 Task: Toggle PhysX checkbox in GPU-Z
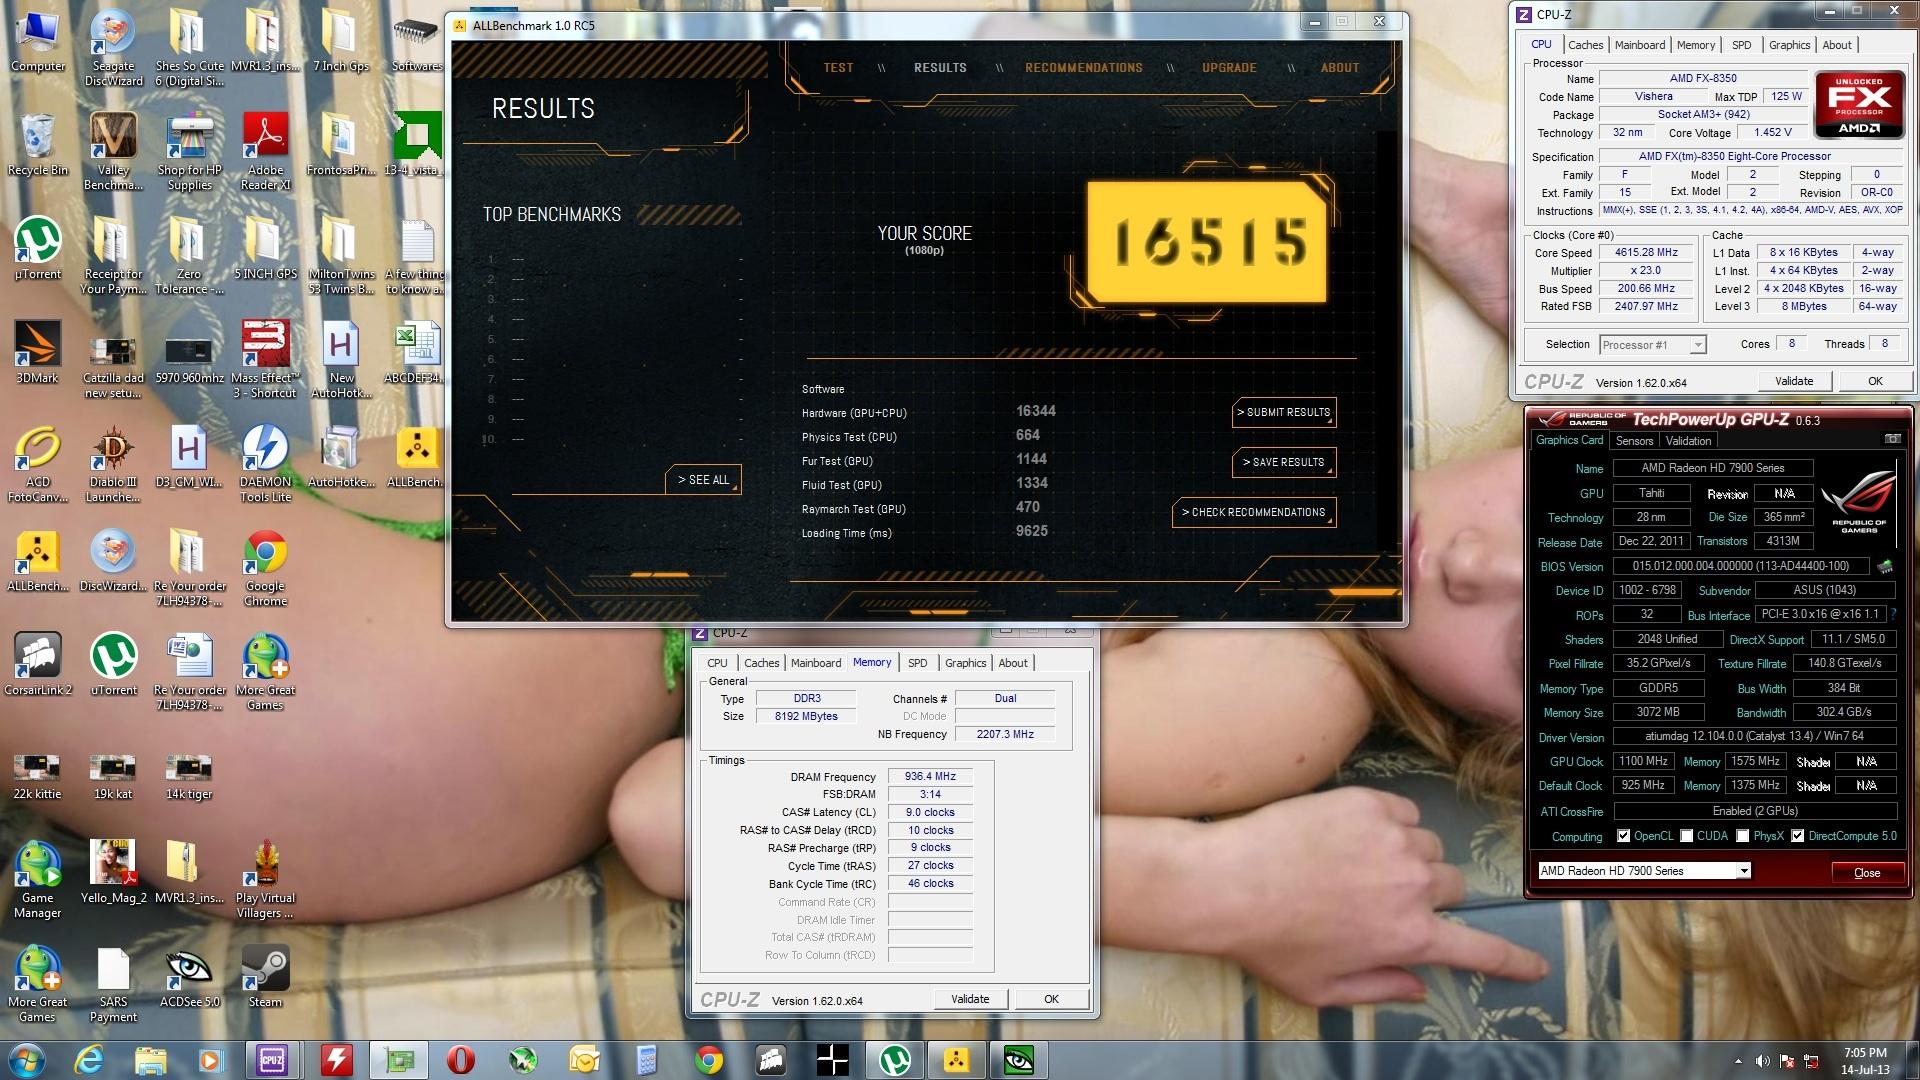coord(1743,836)
